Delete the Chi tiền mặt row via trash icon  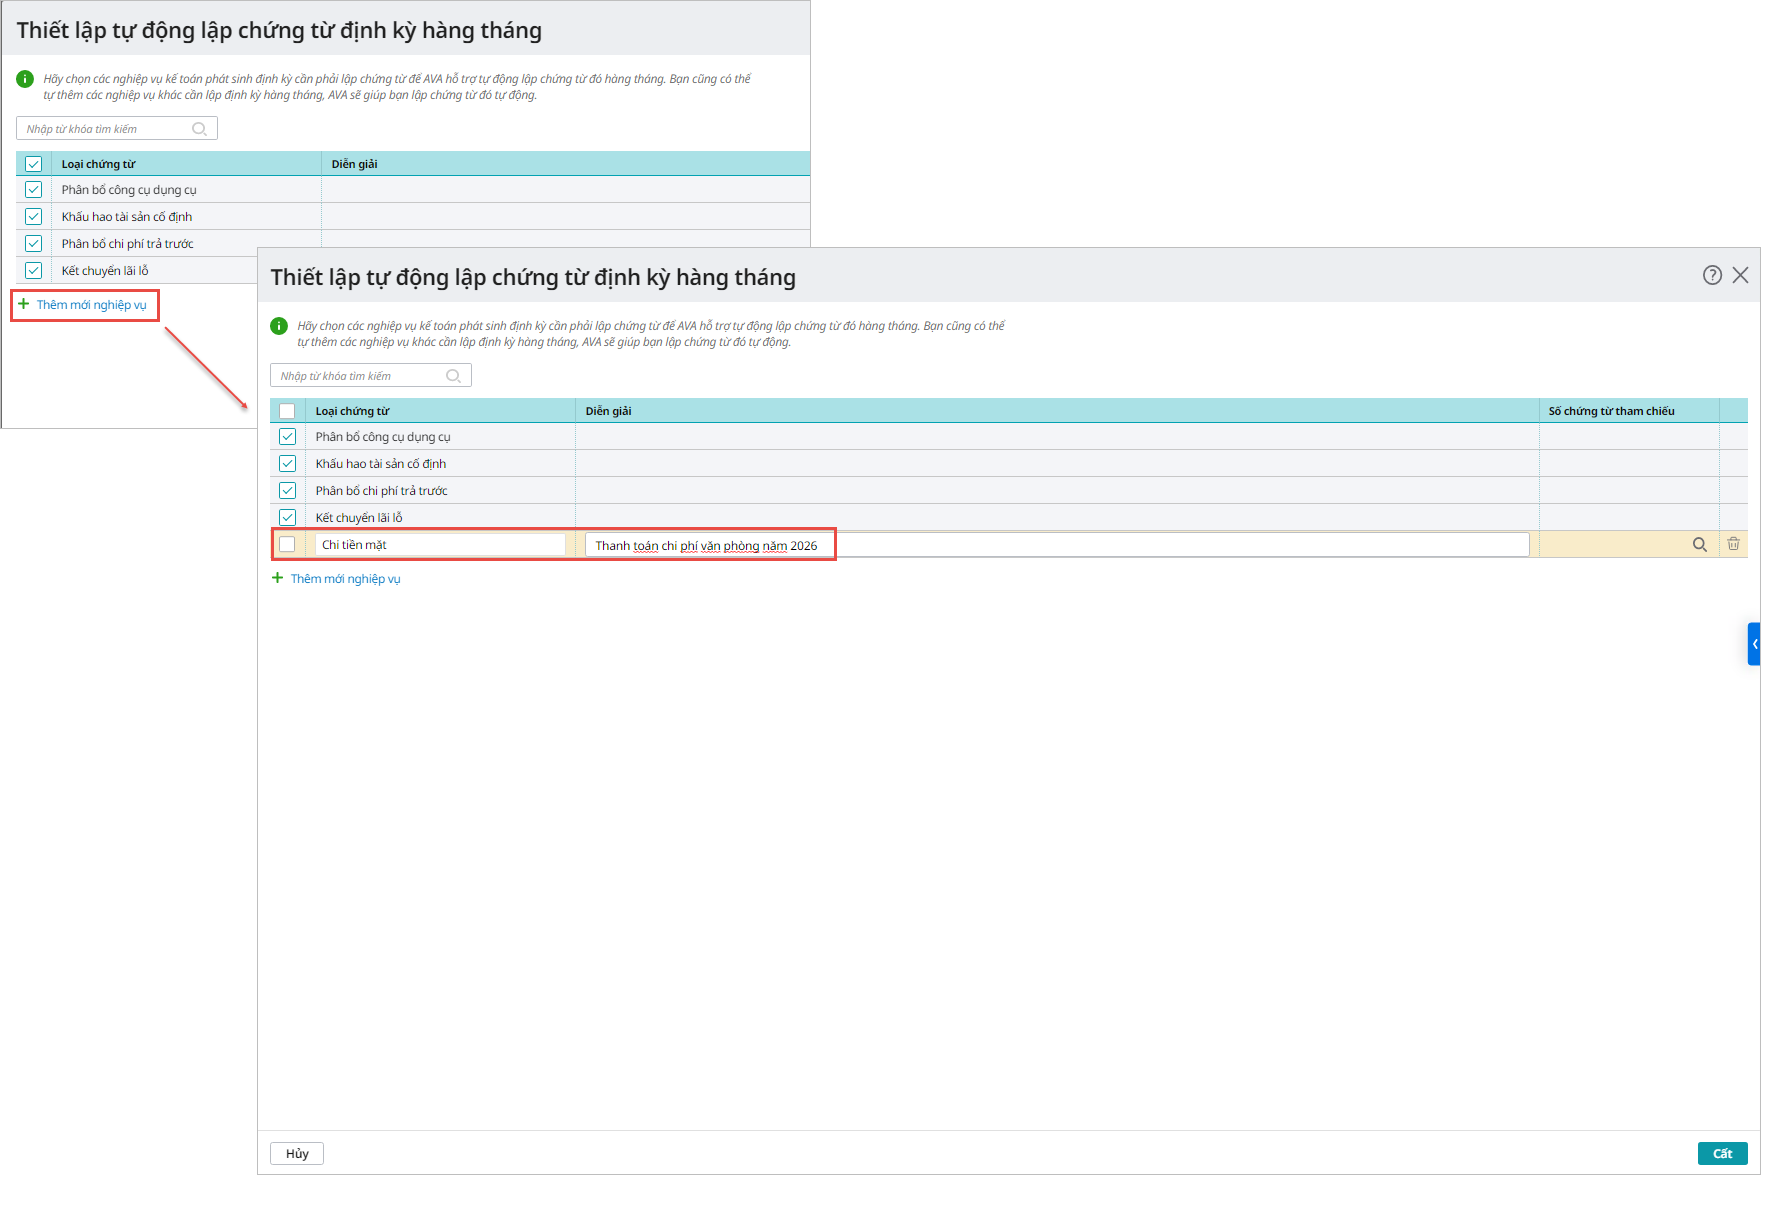pos(1733,544)
